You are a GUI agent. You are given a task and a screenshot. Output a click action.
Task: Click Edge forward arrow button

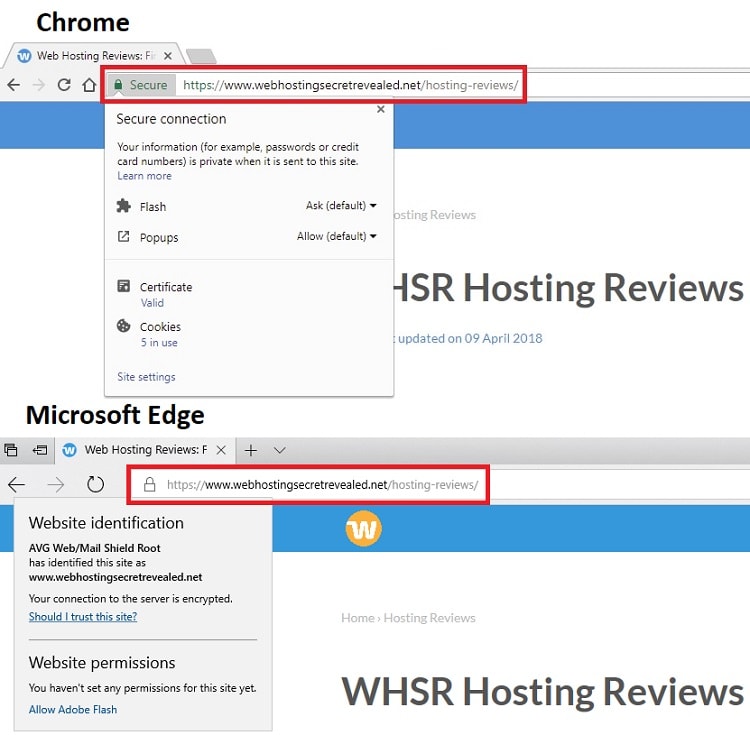56,484
